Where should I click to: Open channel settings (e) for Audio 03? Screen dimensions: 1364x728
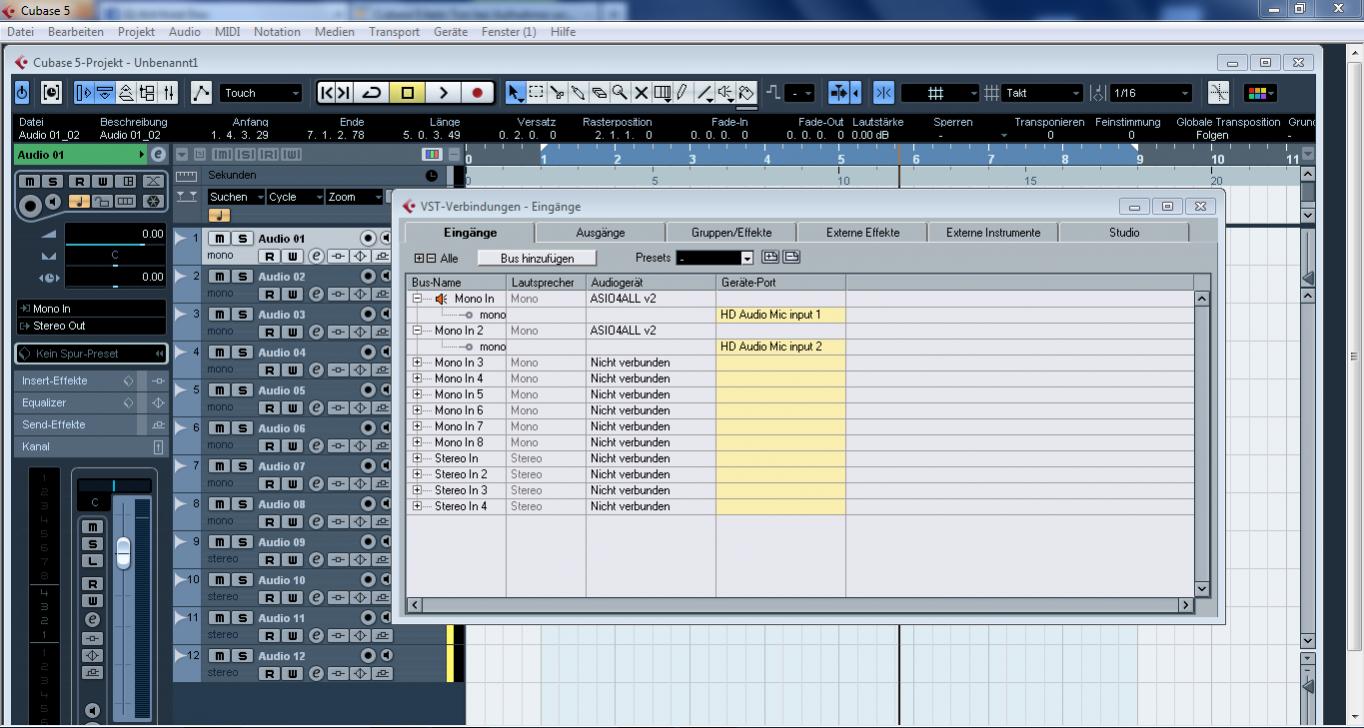pyautogui.click(x=316, y=332)
